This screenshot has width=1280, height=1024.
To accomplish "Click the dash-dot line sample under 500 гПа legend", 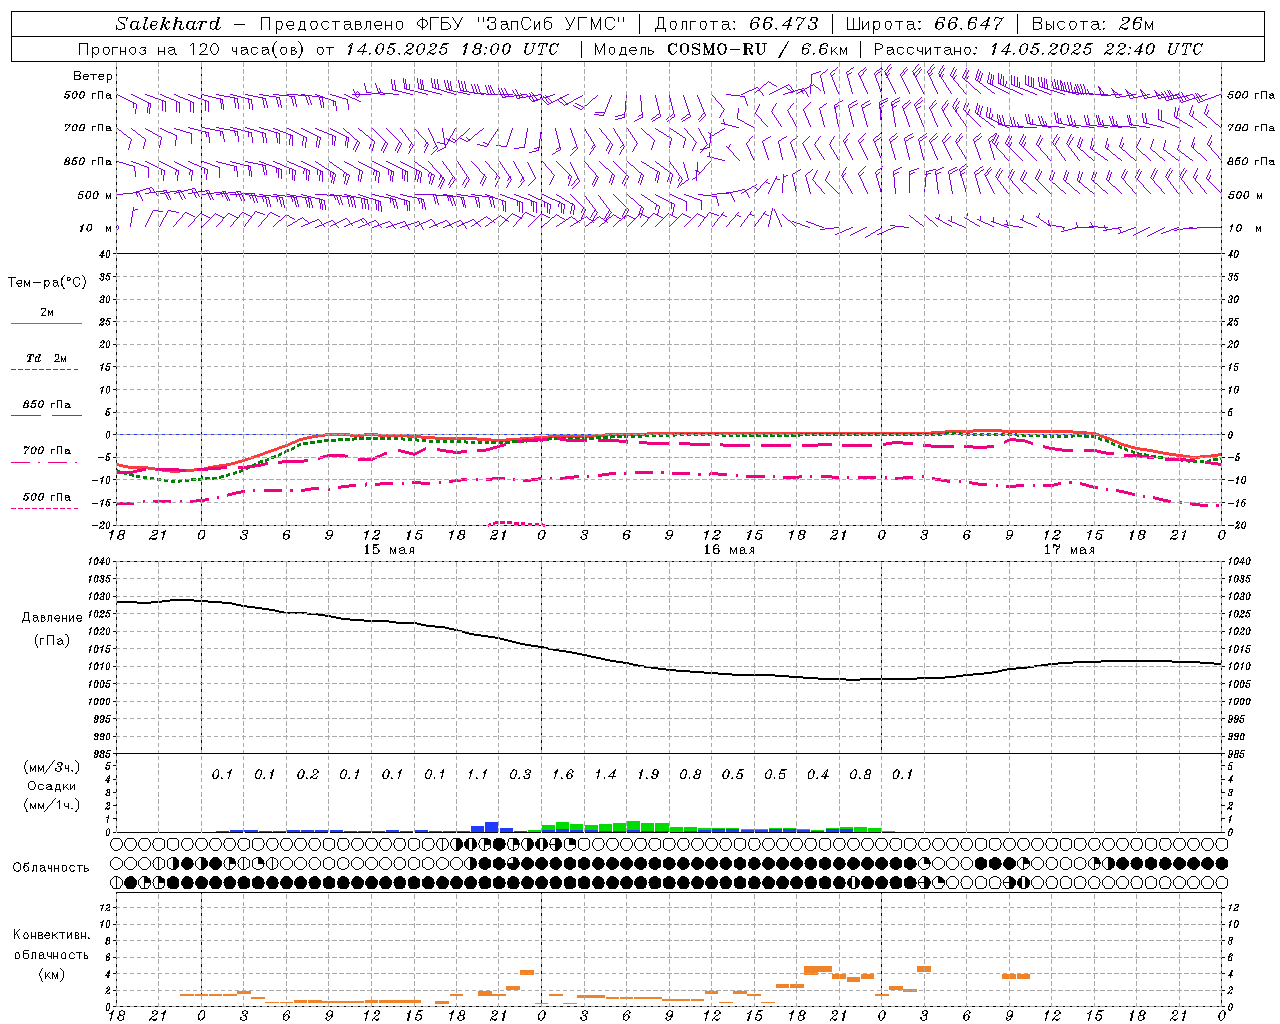I will 46,508.
